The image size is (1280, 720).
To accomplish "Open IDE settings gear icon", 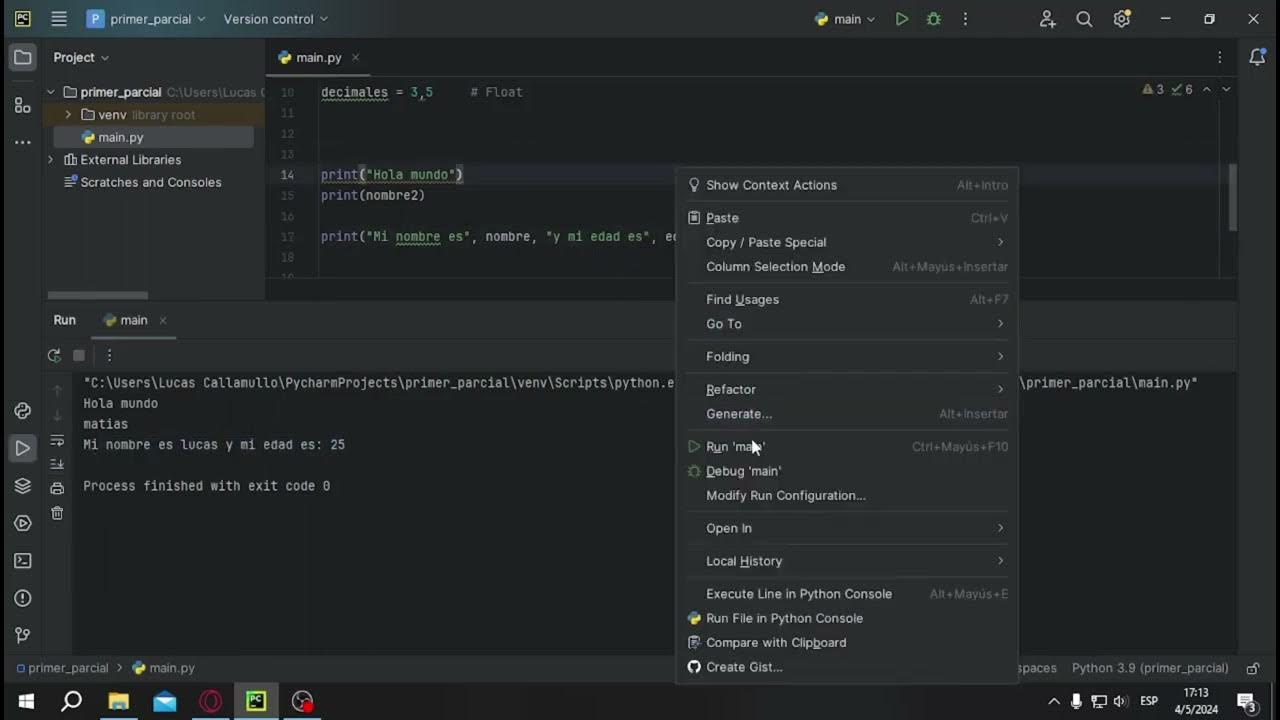I will pyautogui.click(x=1122, y=19).
